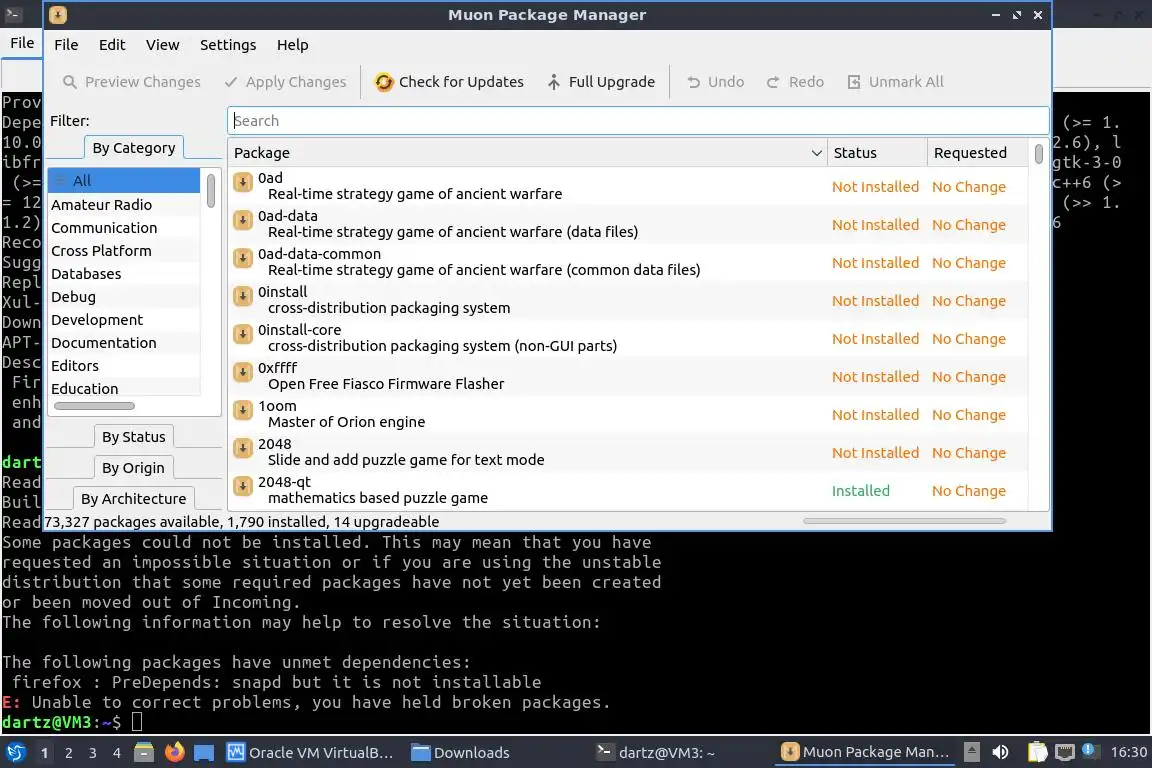Screen dimensions: 1152x768
Task: Expand the By Origin filter section
Action: point(133,467)
